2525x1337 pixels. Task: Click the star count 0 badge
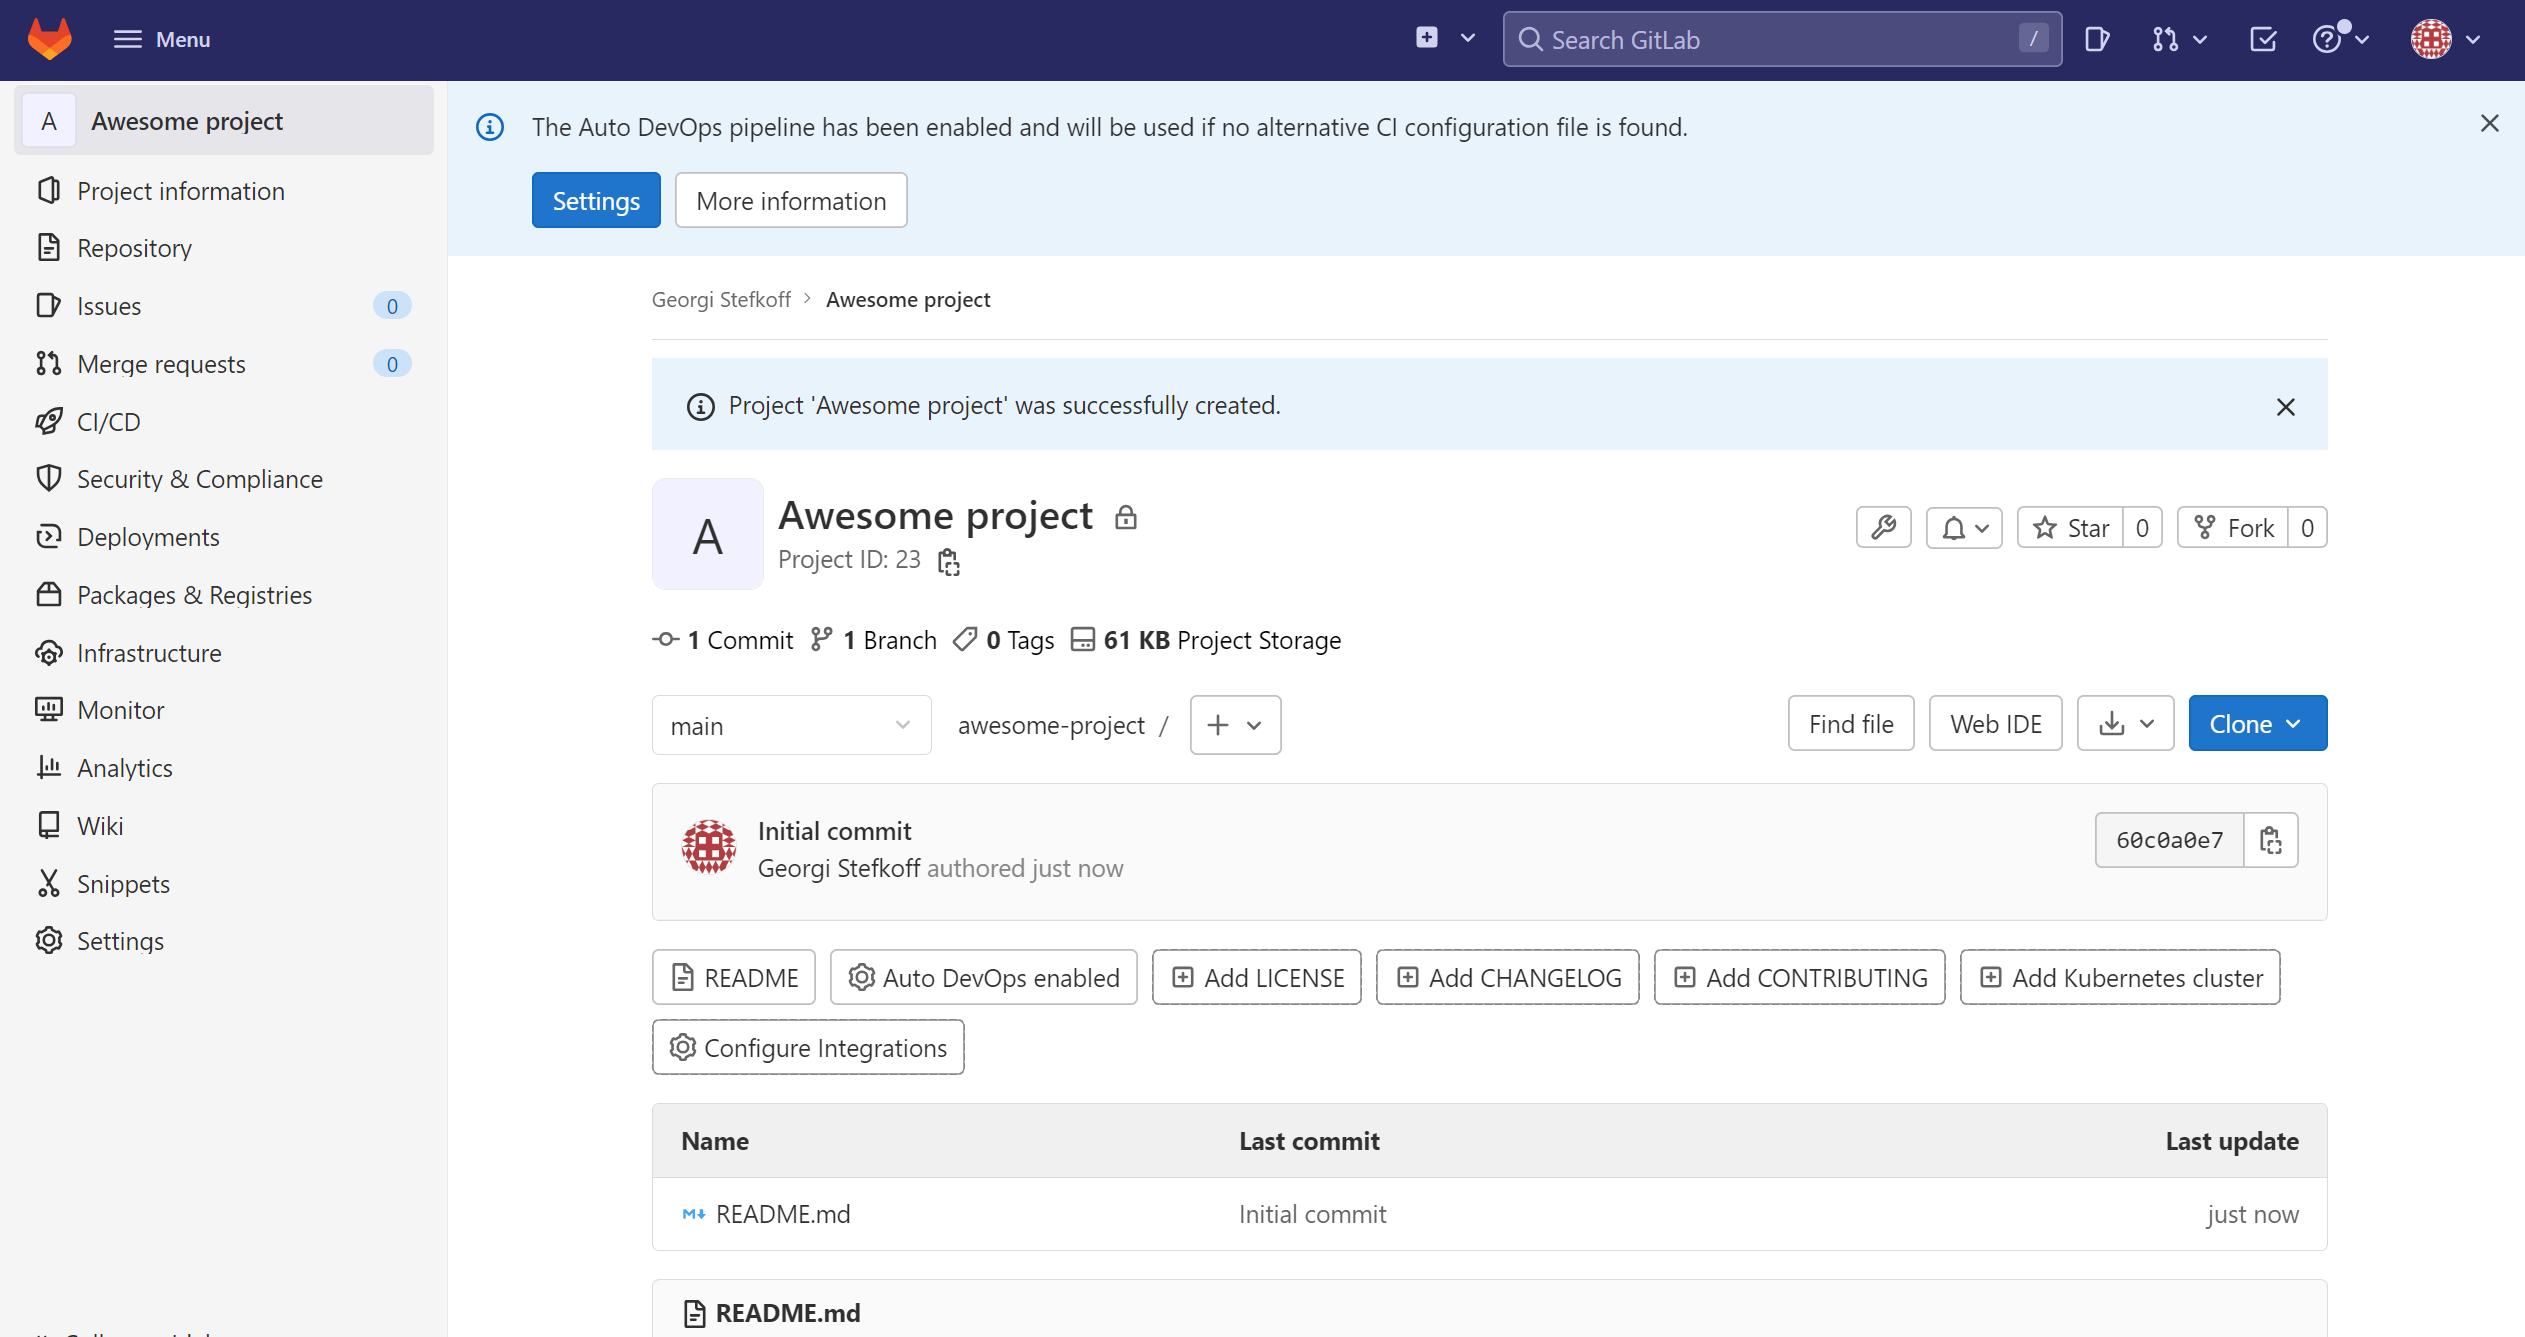pos(2142,527)
